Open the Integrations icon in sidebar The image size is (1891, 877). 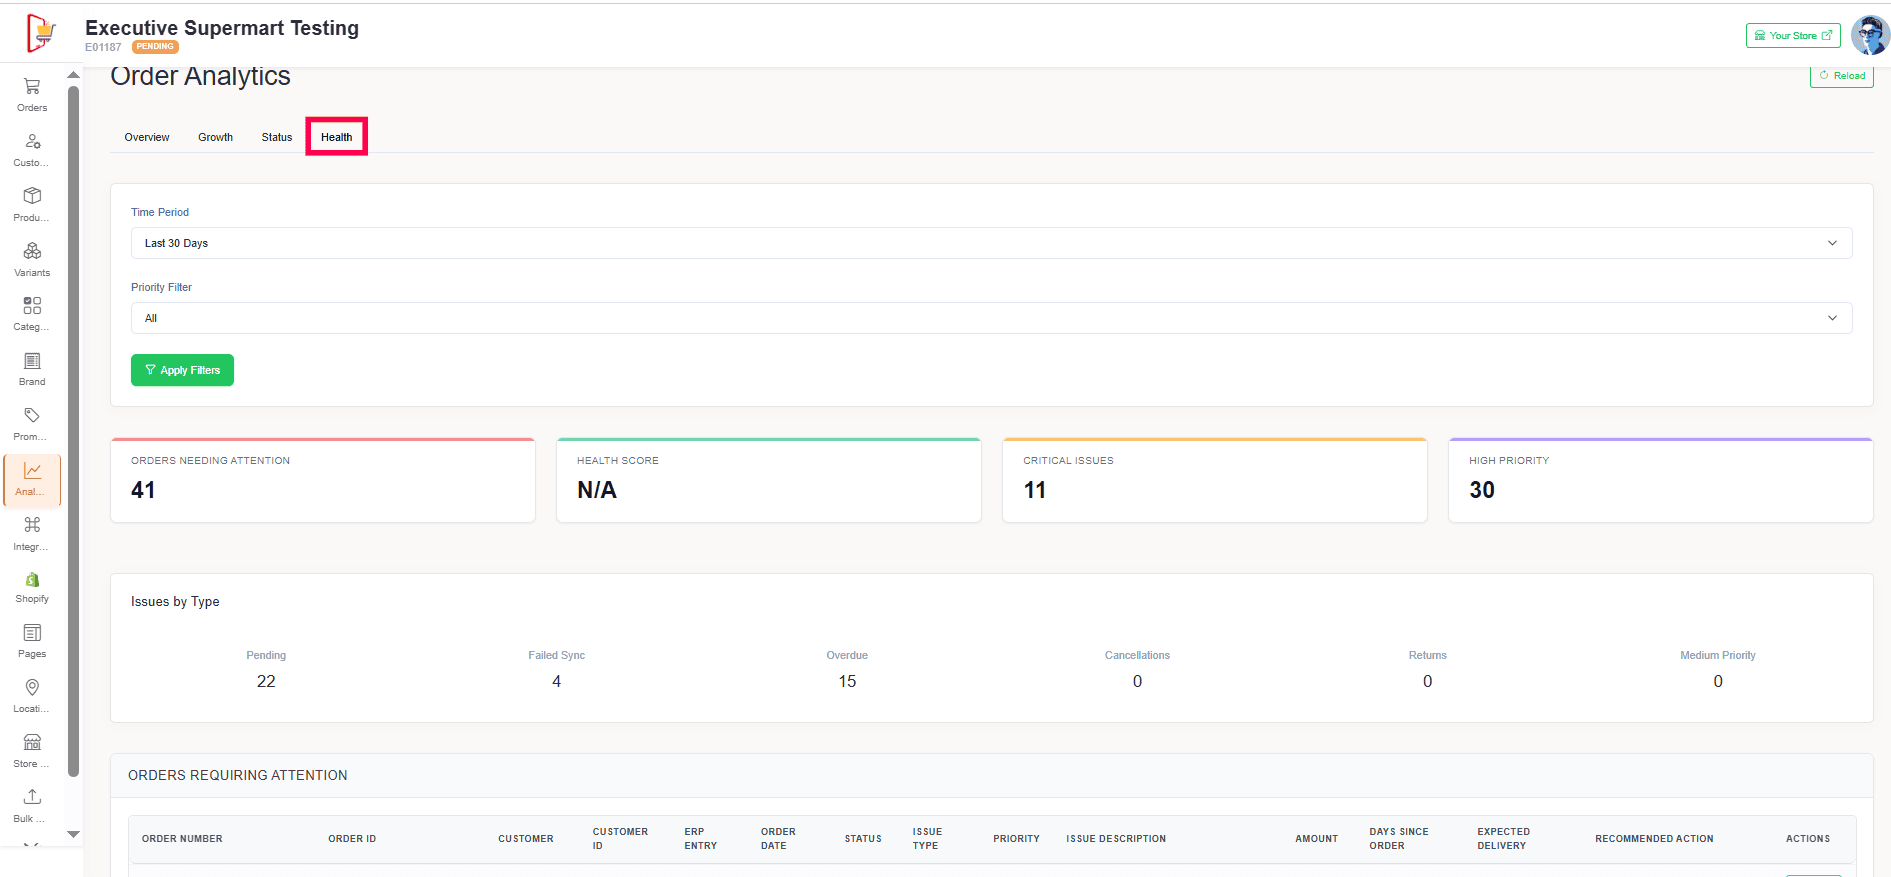(x=32, y=526)
